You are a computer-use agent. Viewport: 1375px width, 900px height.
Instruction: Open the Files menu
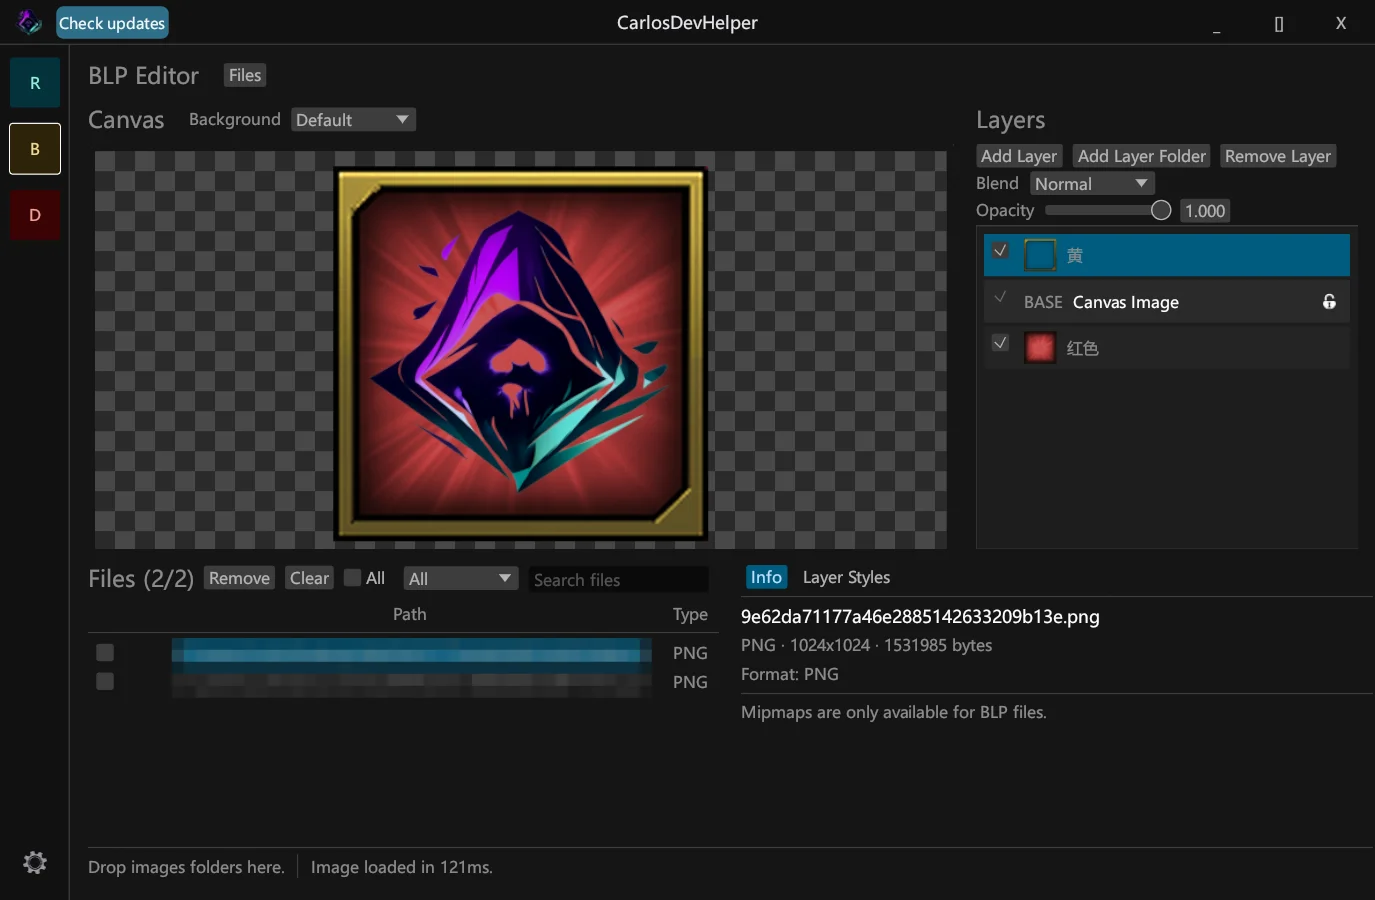coord(245,75)
